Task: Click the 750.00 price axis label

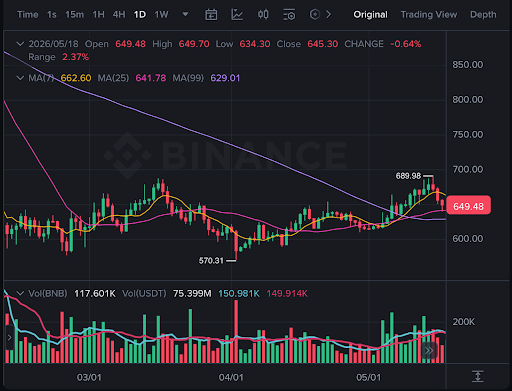Action: click(x=467, y=134)
